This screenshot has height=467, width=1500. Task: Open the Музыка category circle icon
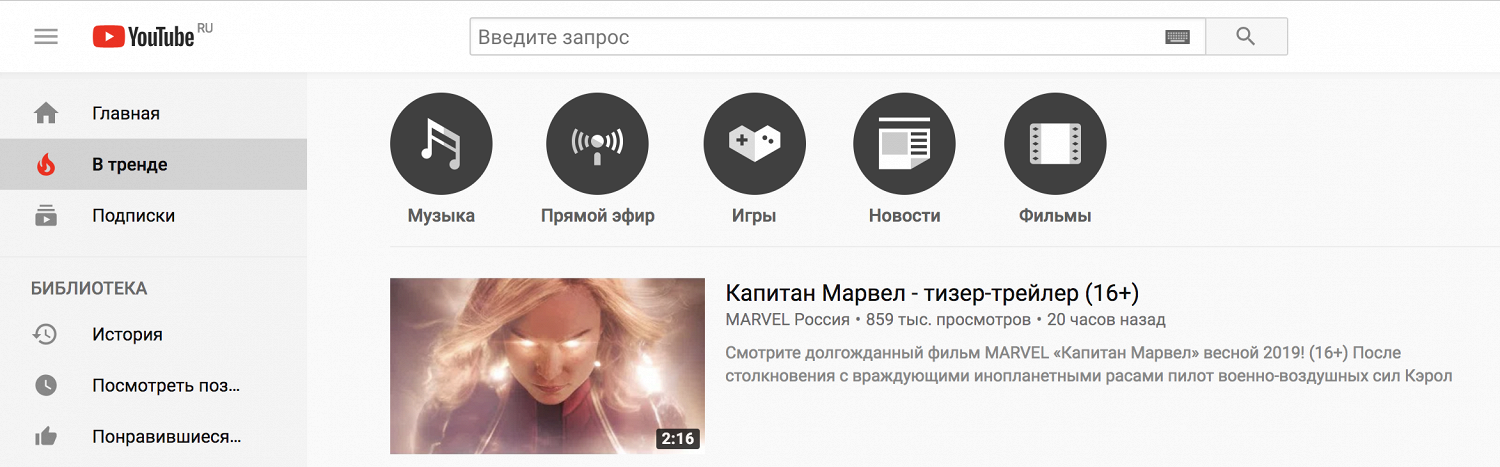coord(441,145)
